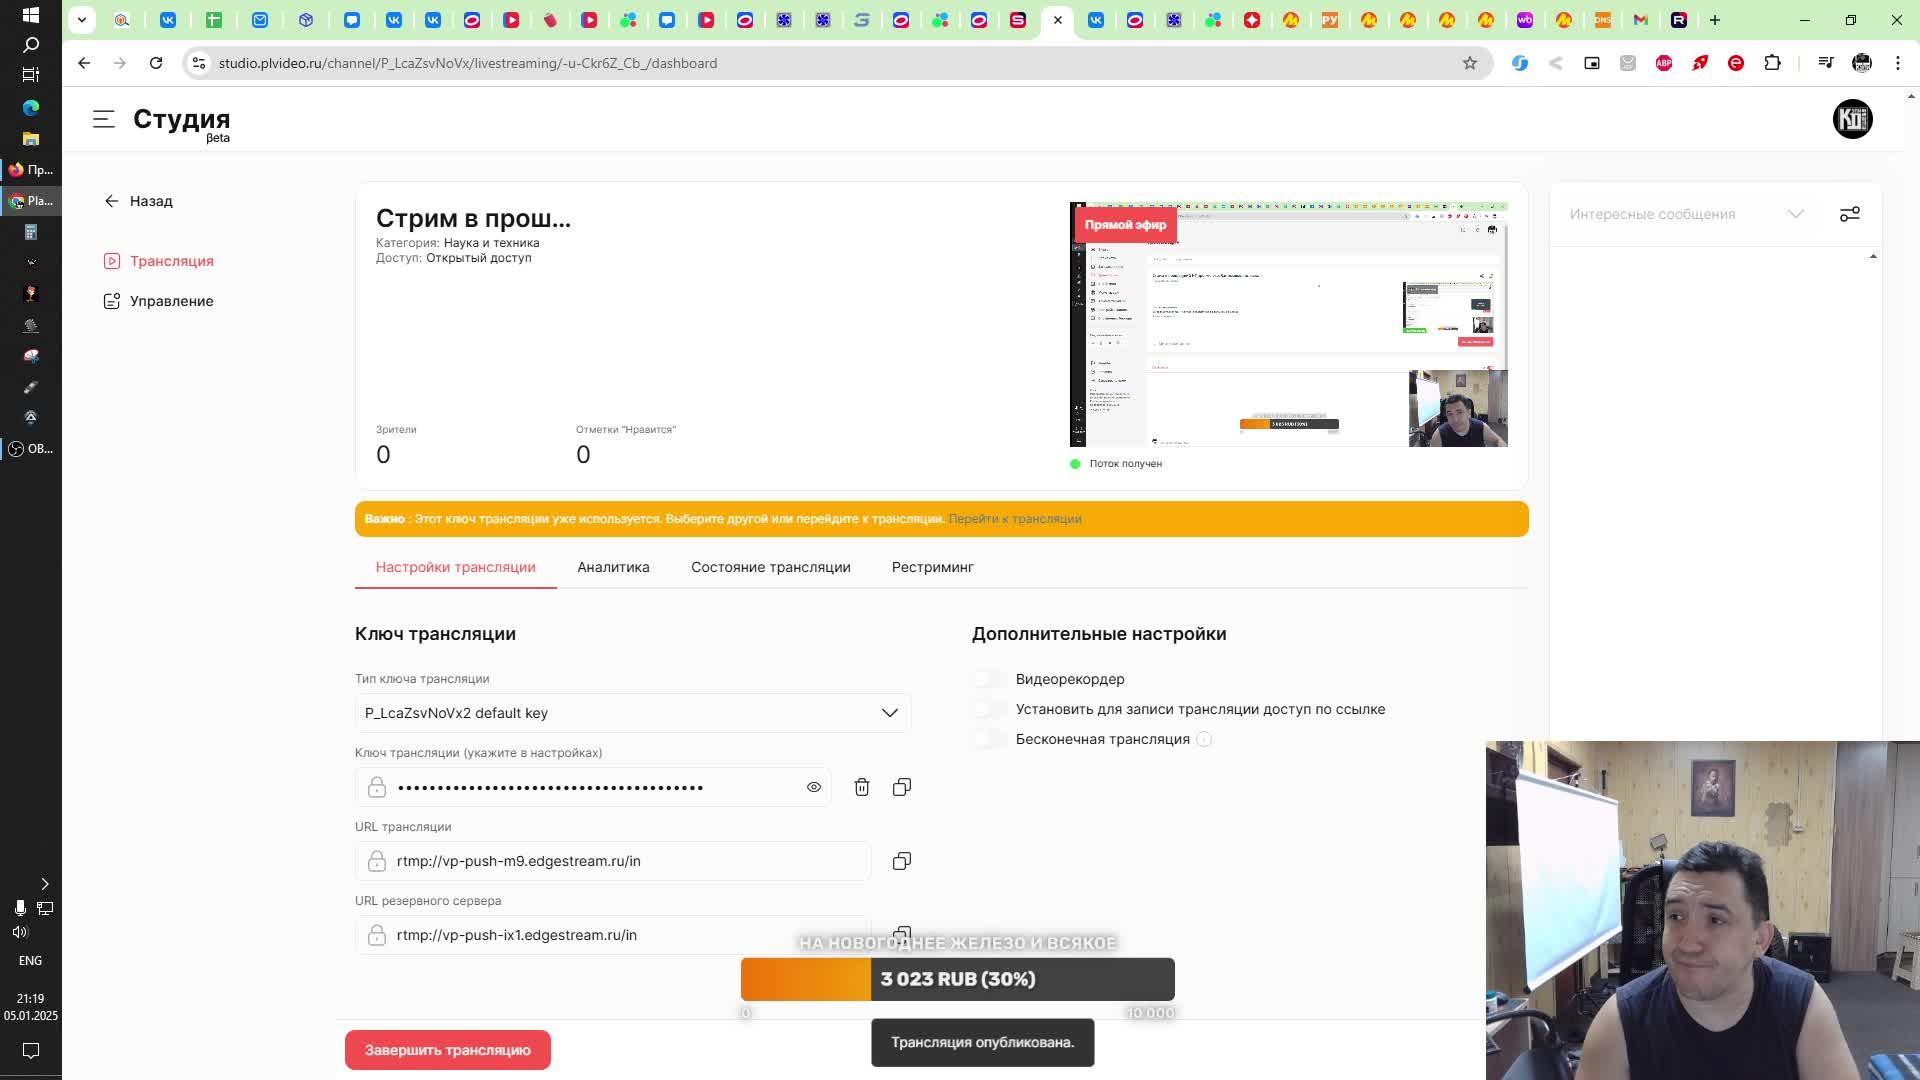
Task: Enable the Видеорекордер toggle
Action: (988, 679)
